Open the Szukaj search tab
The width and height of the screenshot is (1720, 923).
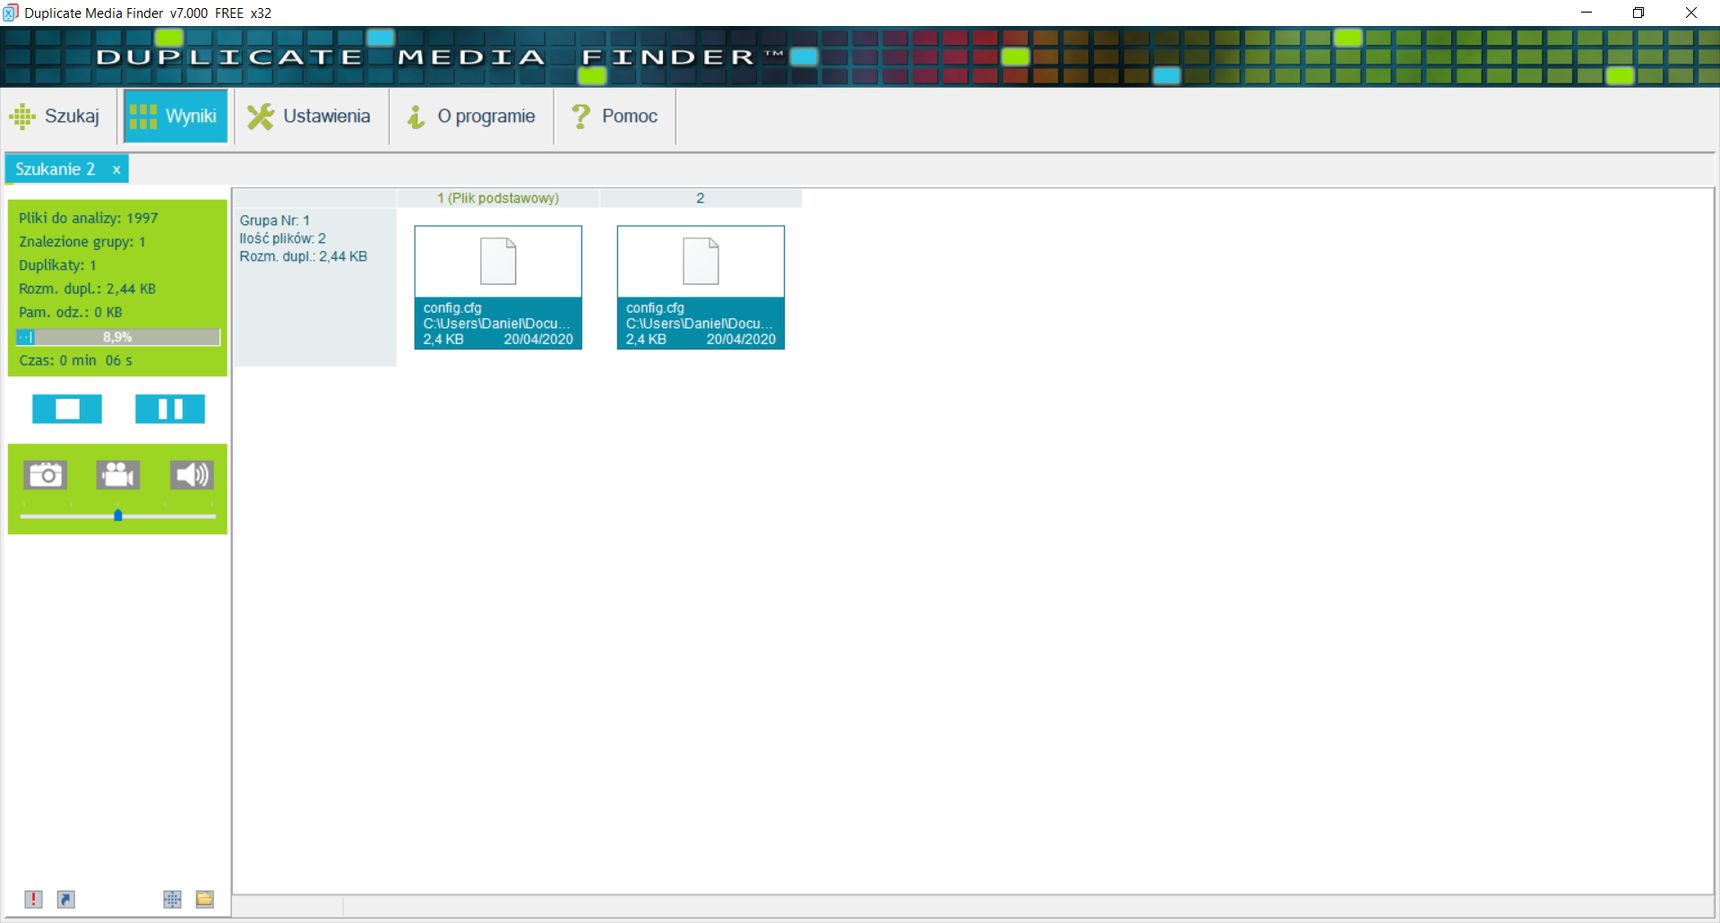(55, 116)
